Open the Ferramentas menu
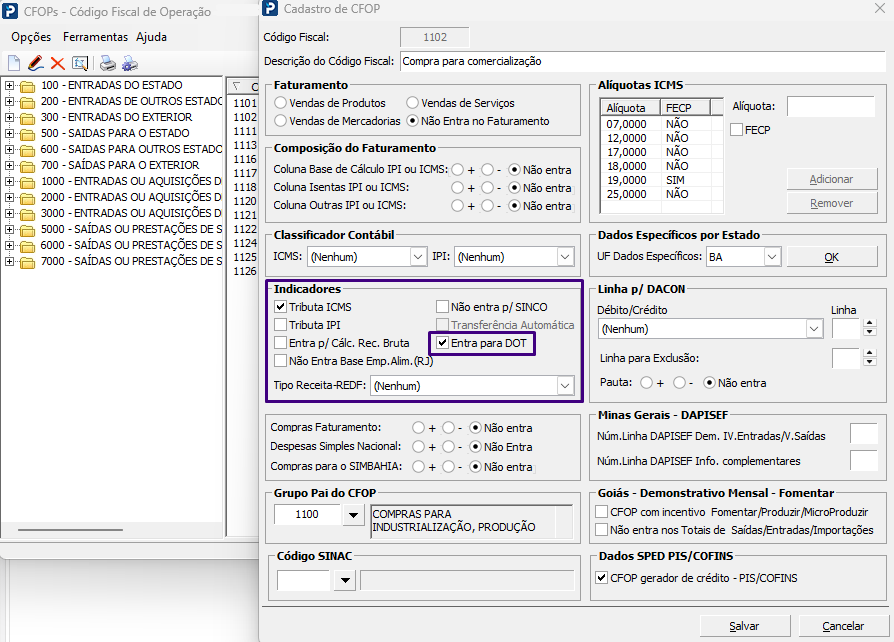Image resolution: width=894 pixels, height=642 pixels. pyautogui.click(x=95, y=37)
